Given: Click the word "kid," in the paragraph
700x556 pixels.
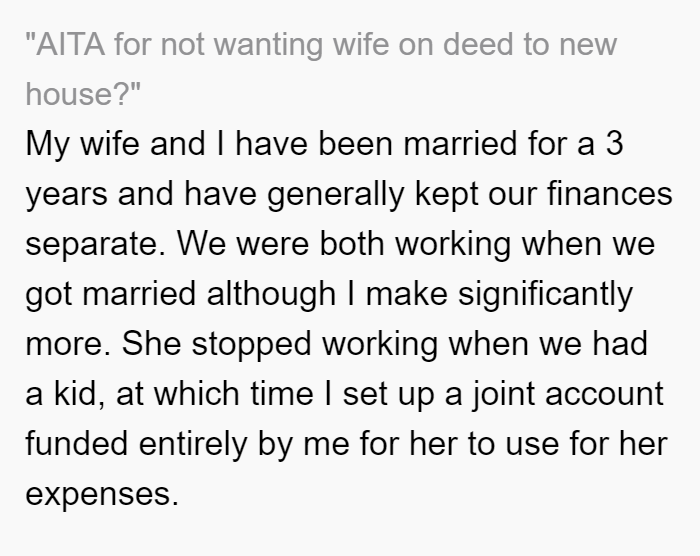Looking at the screenshot, I should (x=80, y=393).
